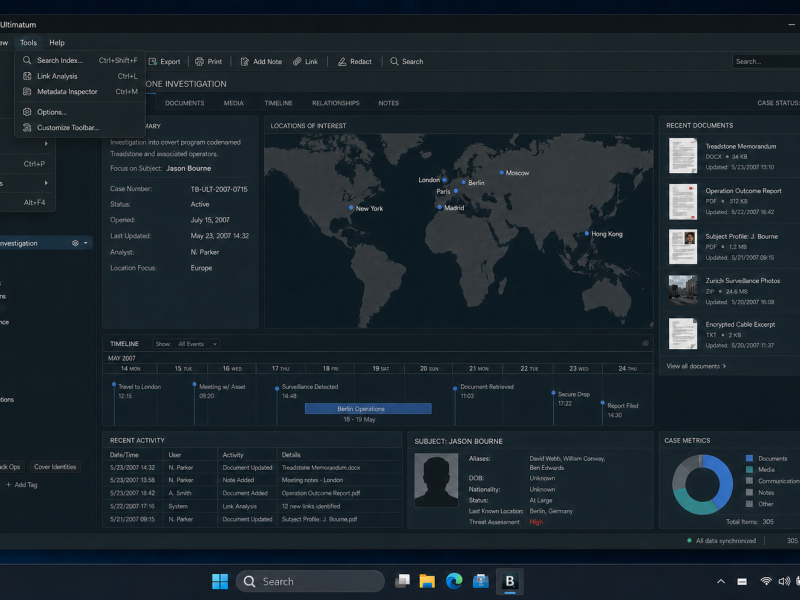Select Customize Toolbar... in the Tools menu
This screenshot has width=800, height=600.
80,128
